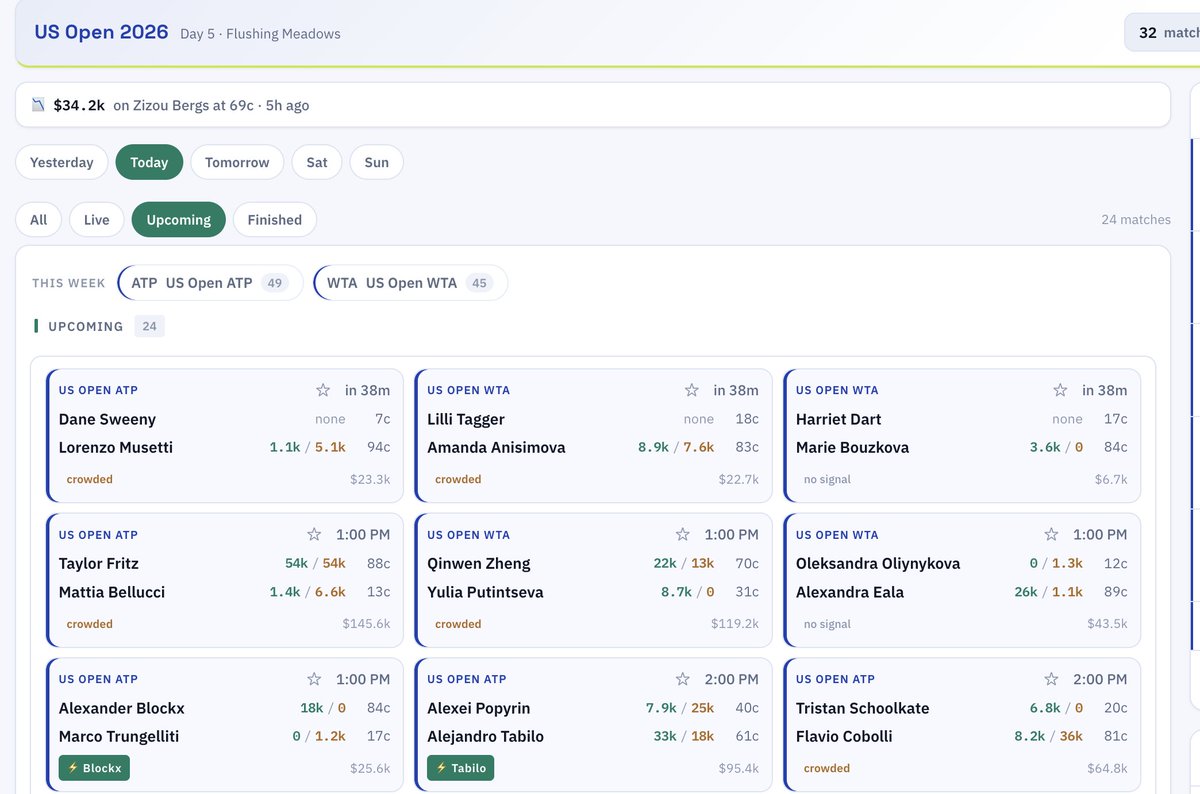Viewport: 1200px width, 794px height.
Task: Click the $145.6k volume on Fritz match
Action: [366, 624]
